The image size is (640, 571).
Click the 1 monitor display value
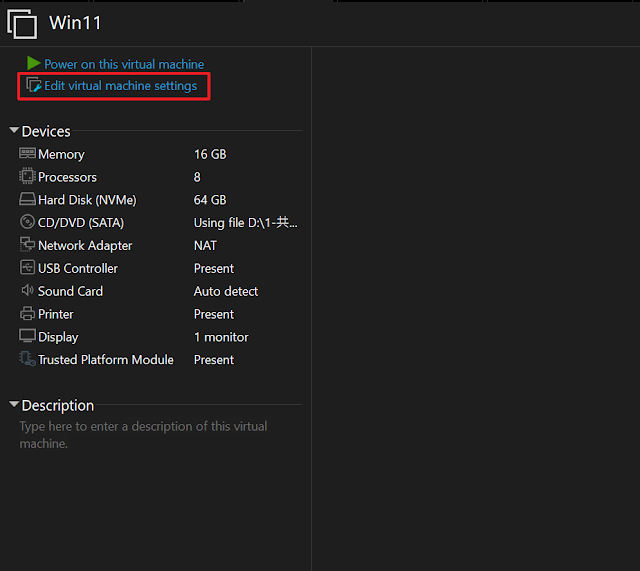coord(221,337)
